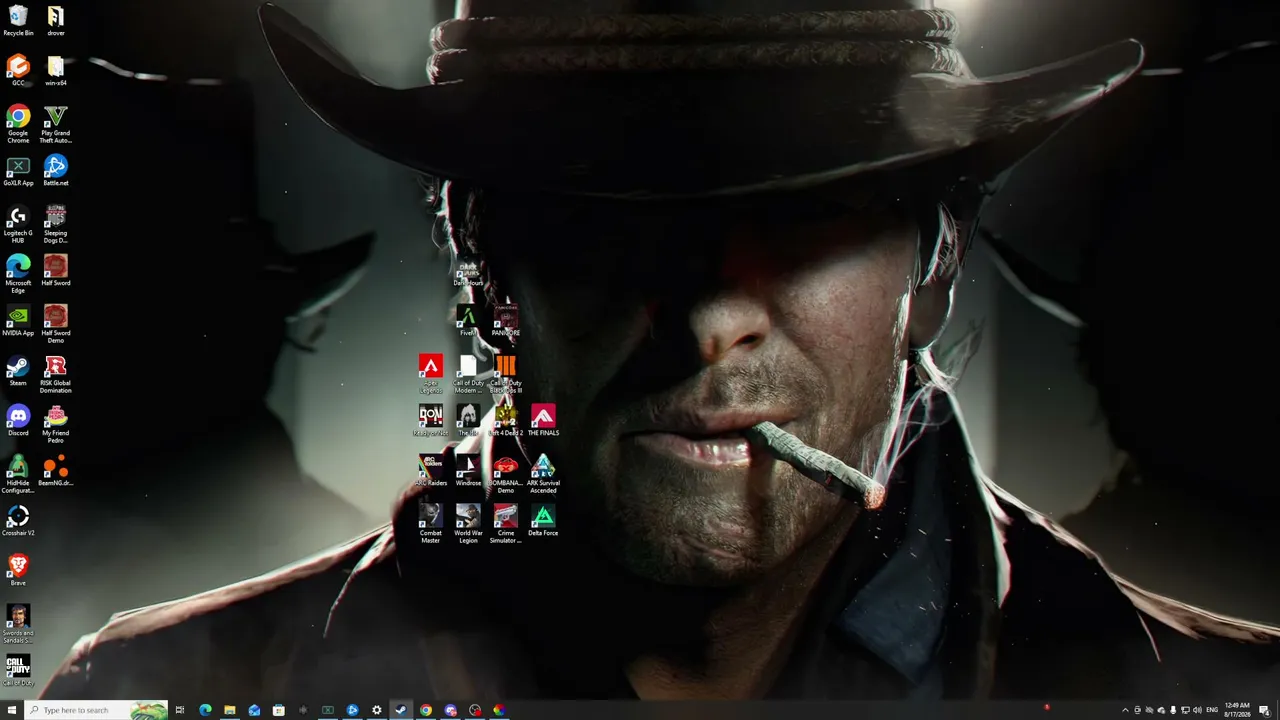The image size is (1280, 720).
Task: Select THE FINALS game shortcut
Action: tap(543, 420)
